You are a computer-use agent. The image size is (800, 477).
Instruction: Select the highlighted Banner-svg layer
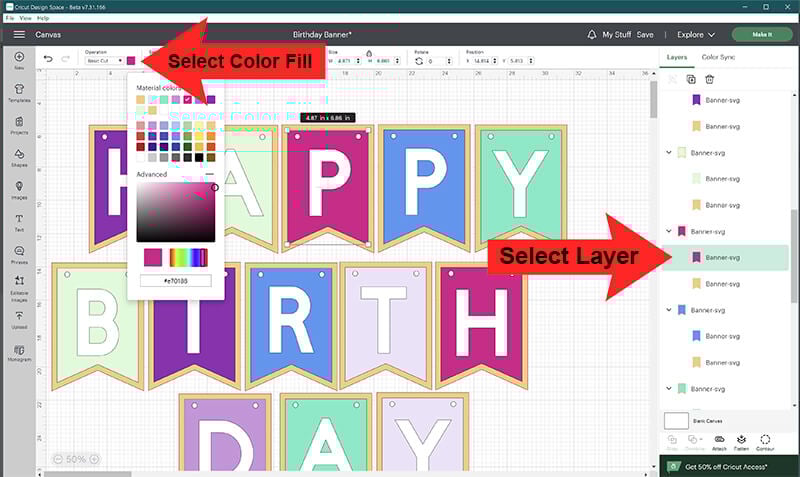tap(725, 258)
